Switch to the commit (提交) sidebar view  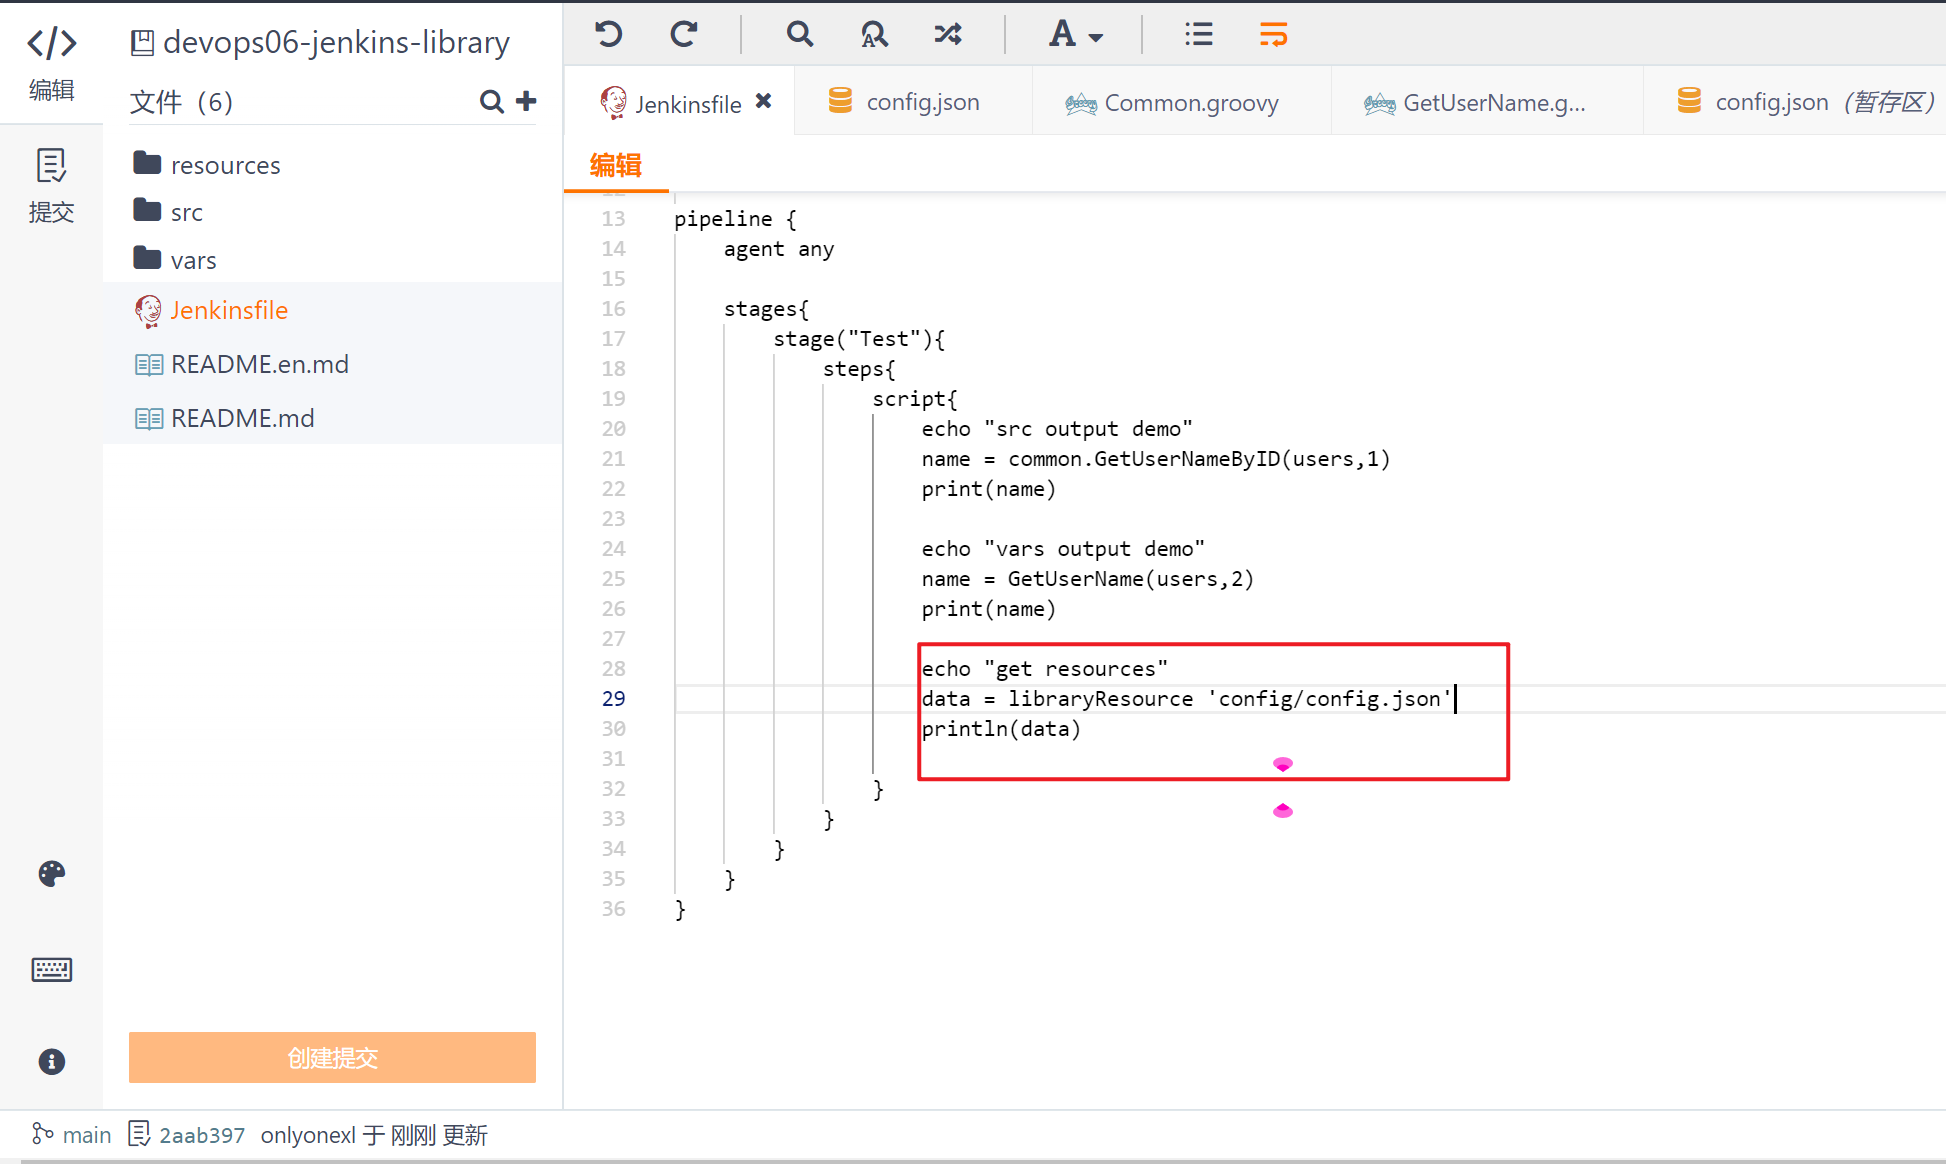click(51, 186)
